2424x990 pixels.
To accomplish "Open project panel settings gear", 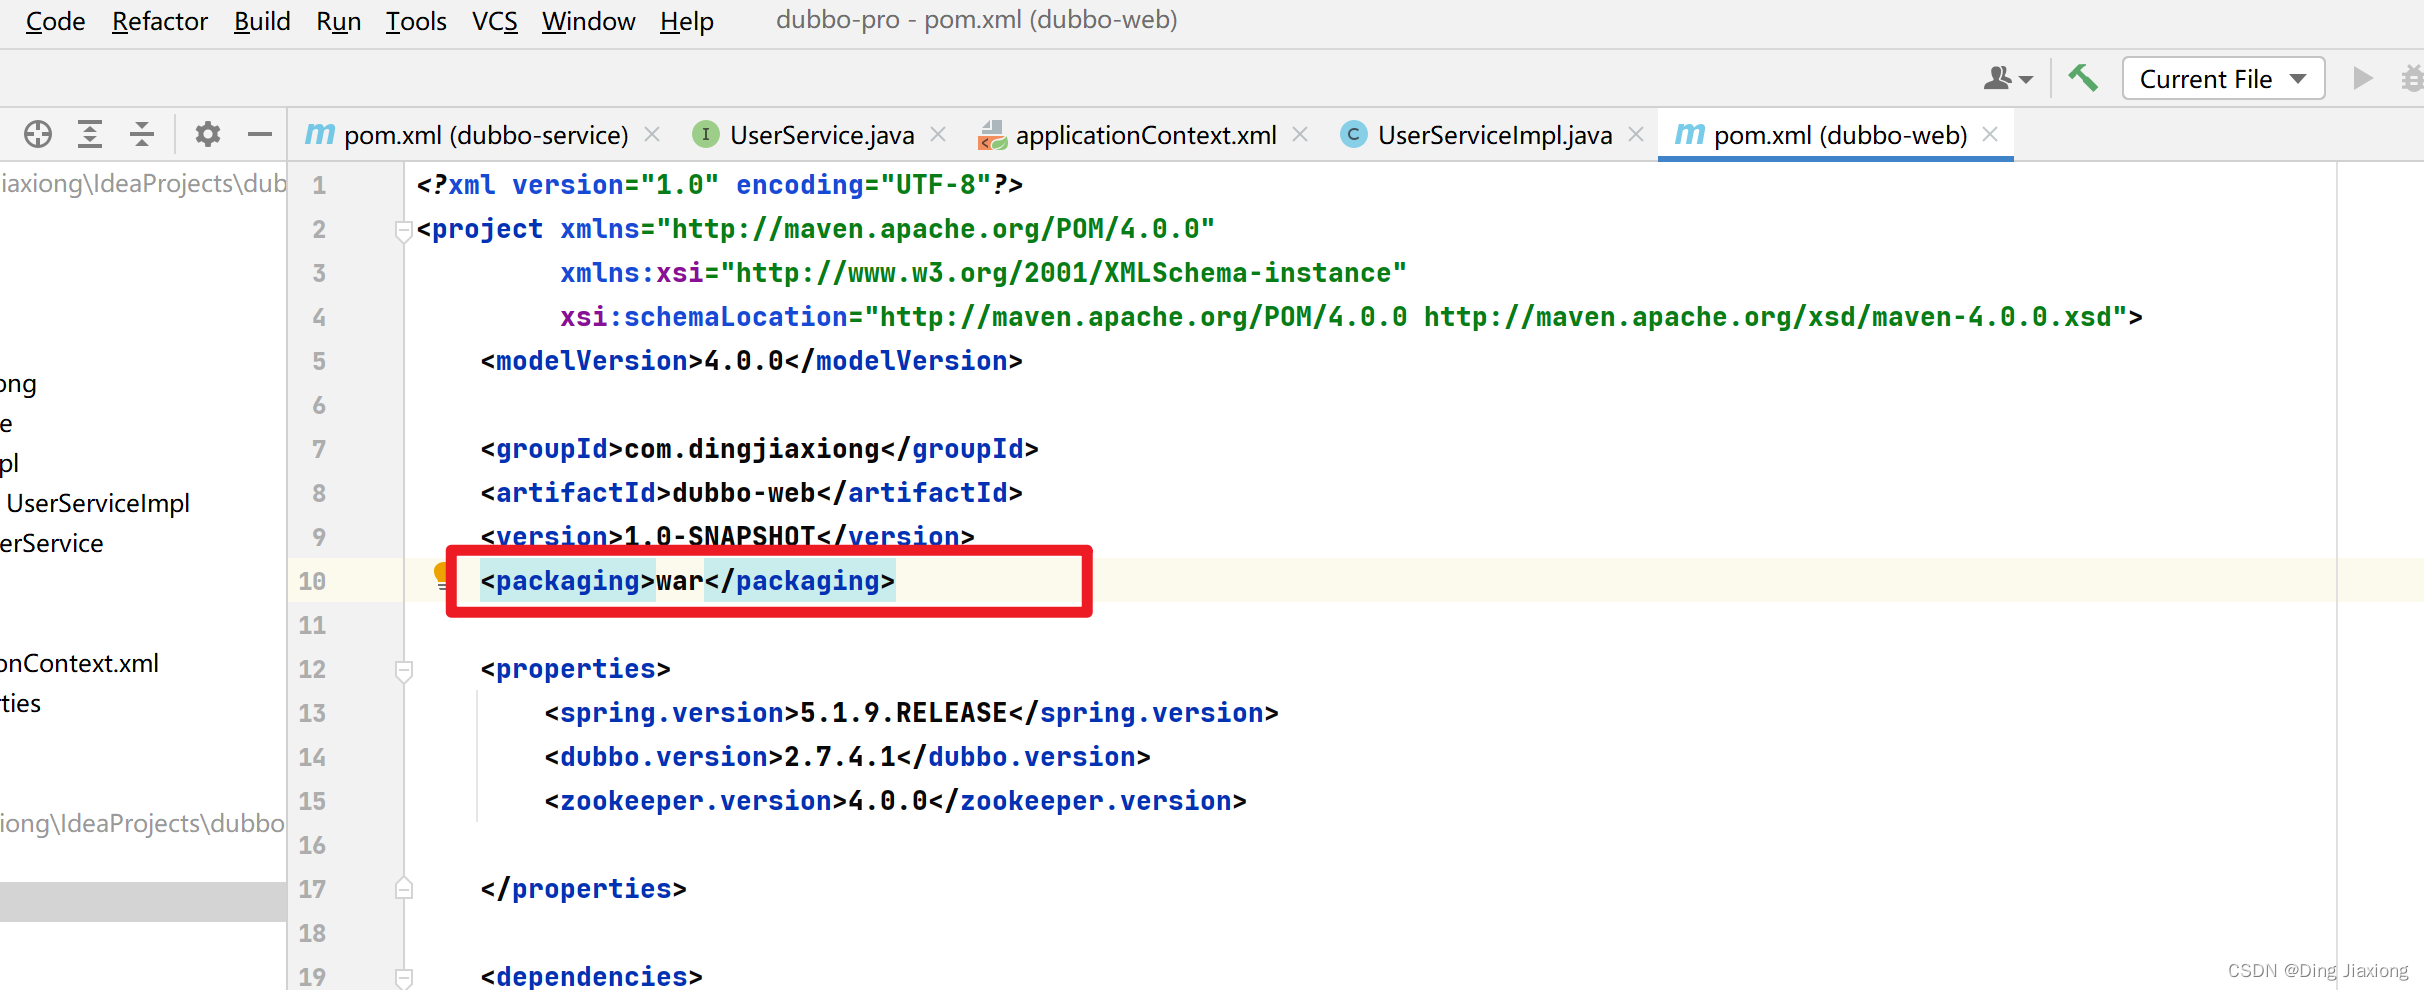I will pos(207,134).
